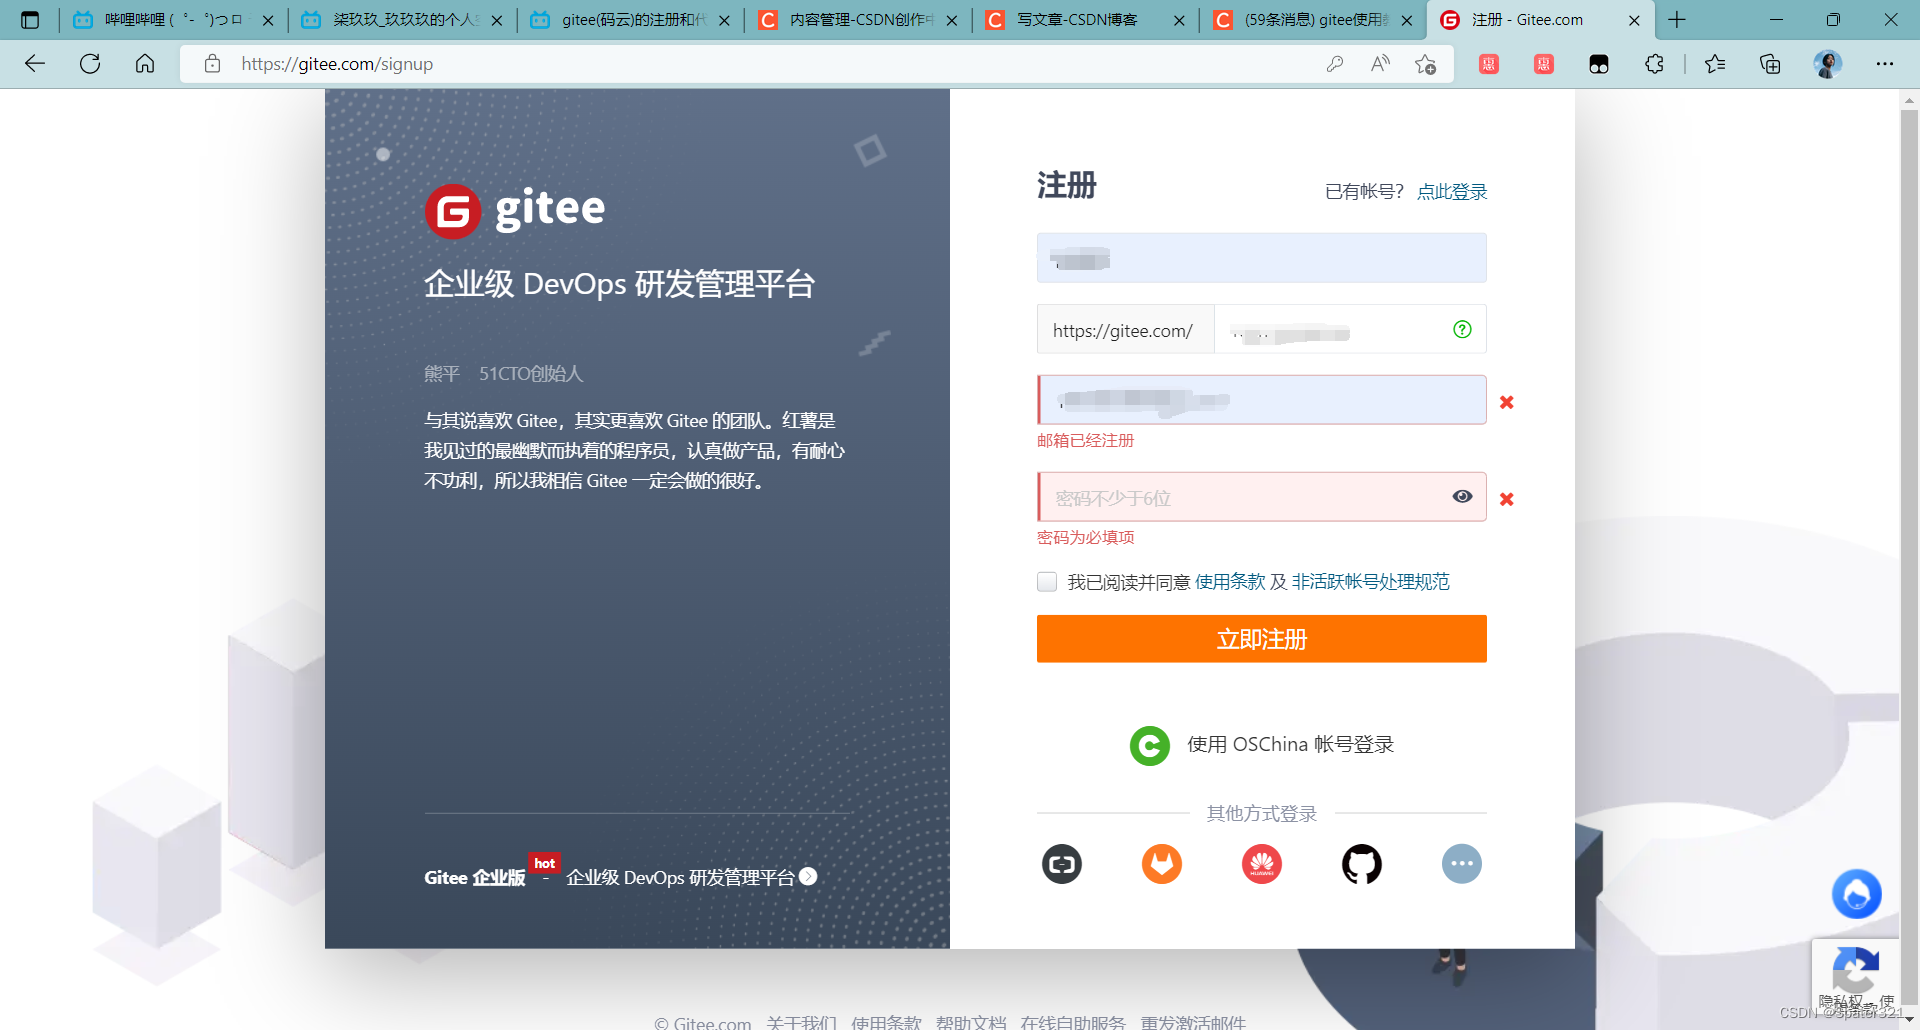Check the agree to terms checkbox
Image resolution: width=1920 pixels, height=1030 pixels.
[x=1047, y=582]
